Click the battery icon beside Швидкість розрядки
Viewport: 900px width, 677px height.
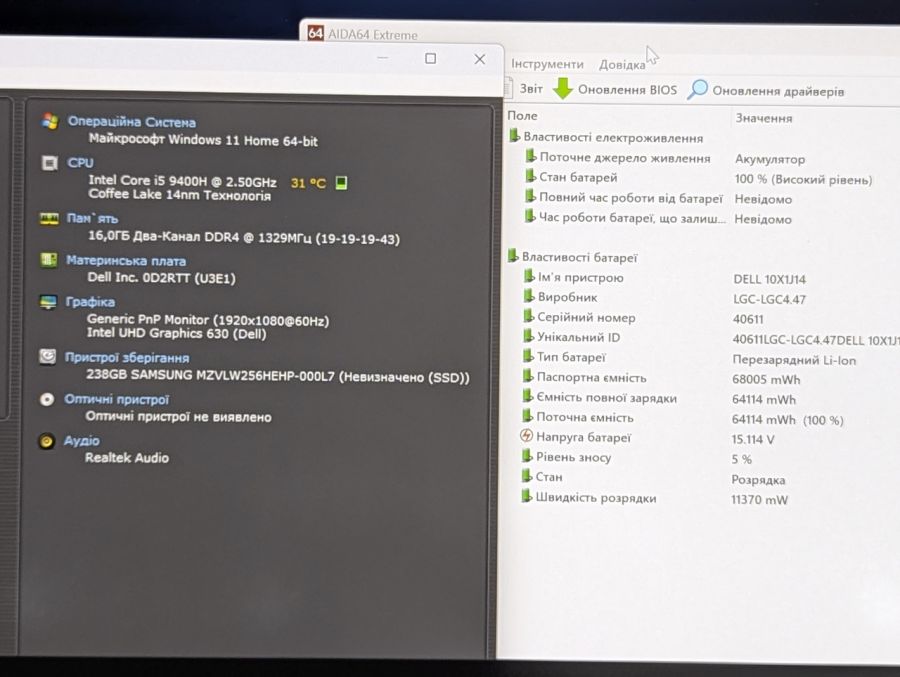point(527,496)
